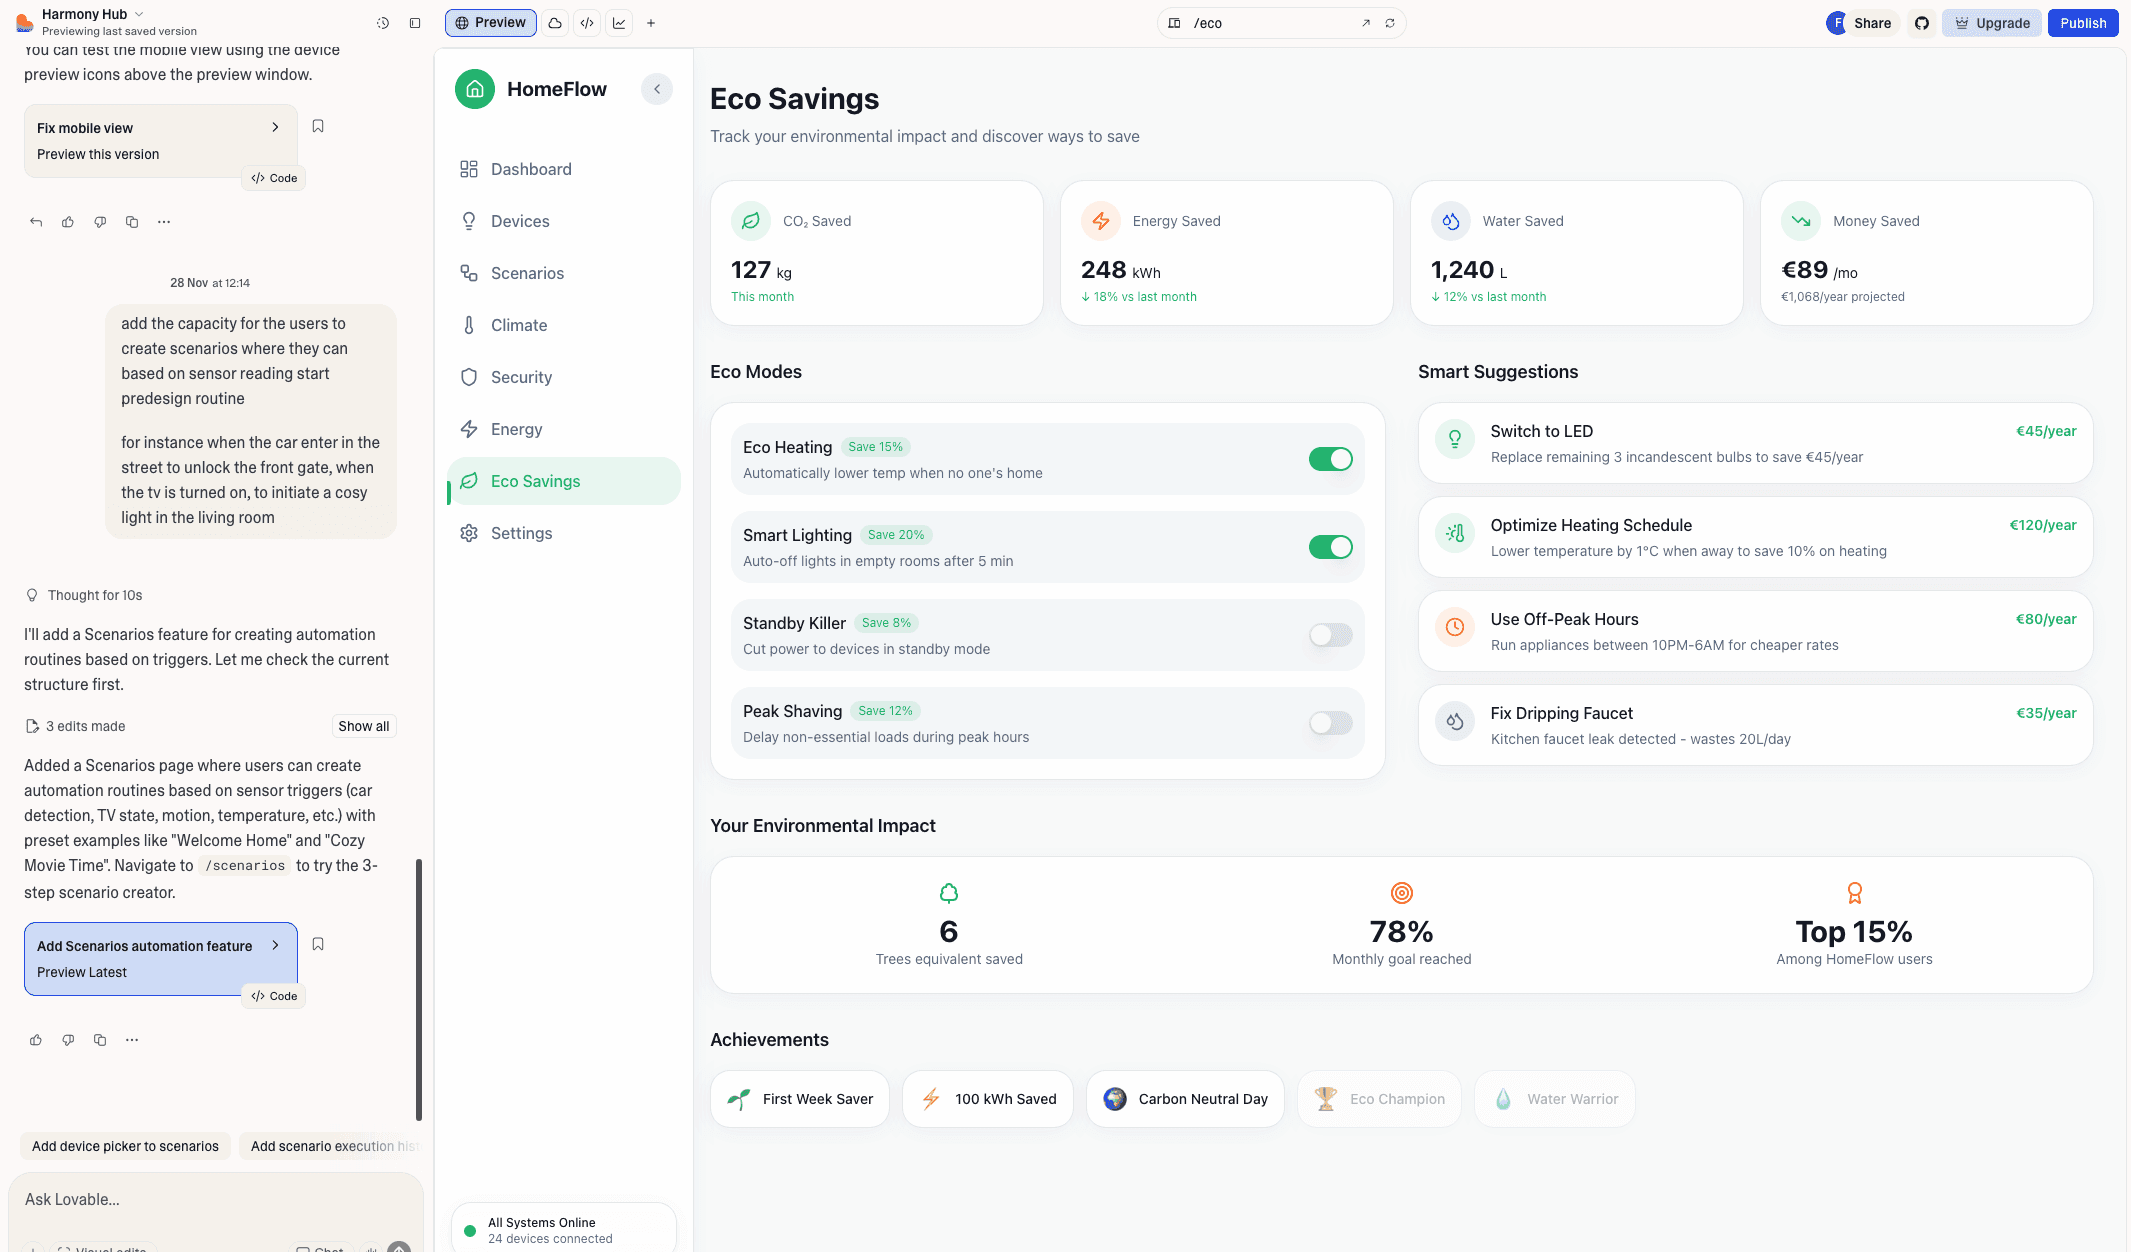
Task: Enable the Standby Killer switch
Action: 1330,635
